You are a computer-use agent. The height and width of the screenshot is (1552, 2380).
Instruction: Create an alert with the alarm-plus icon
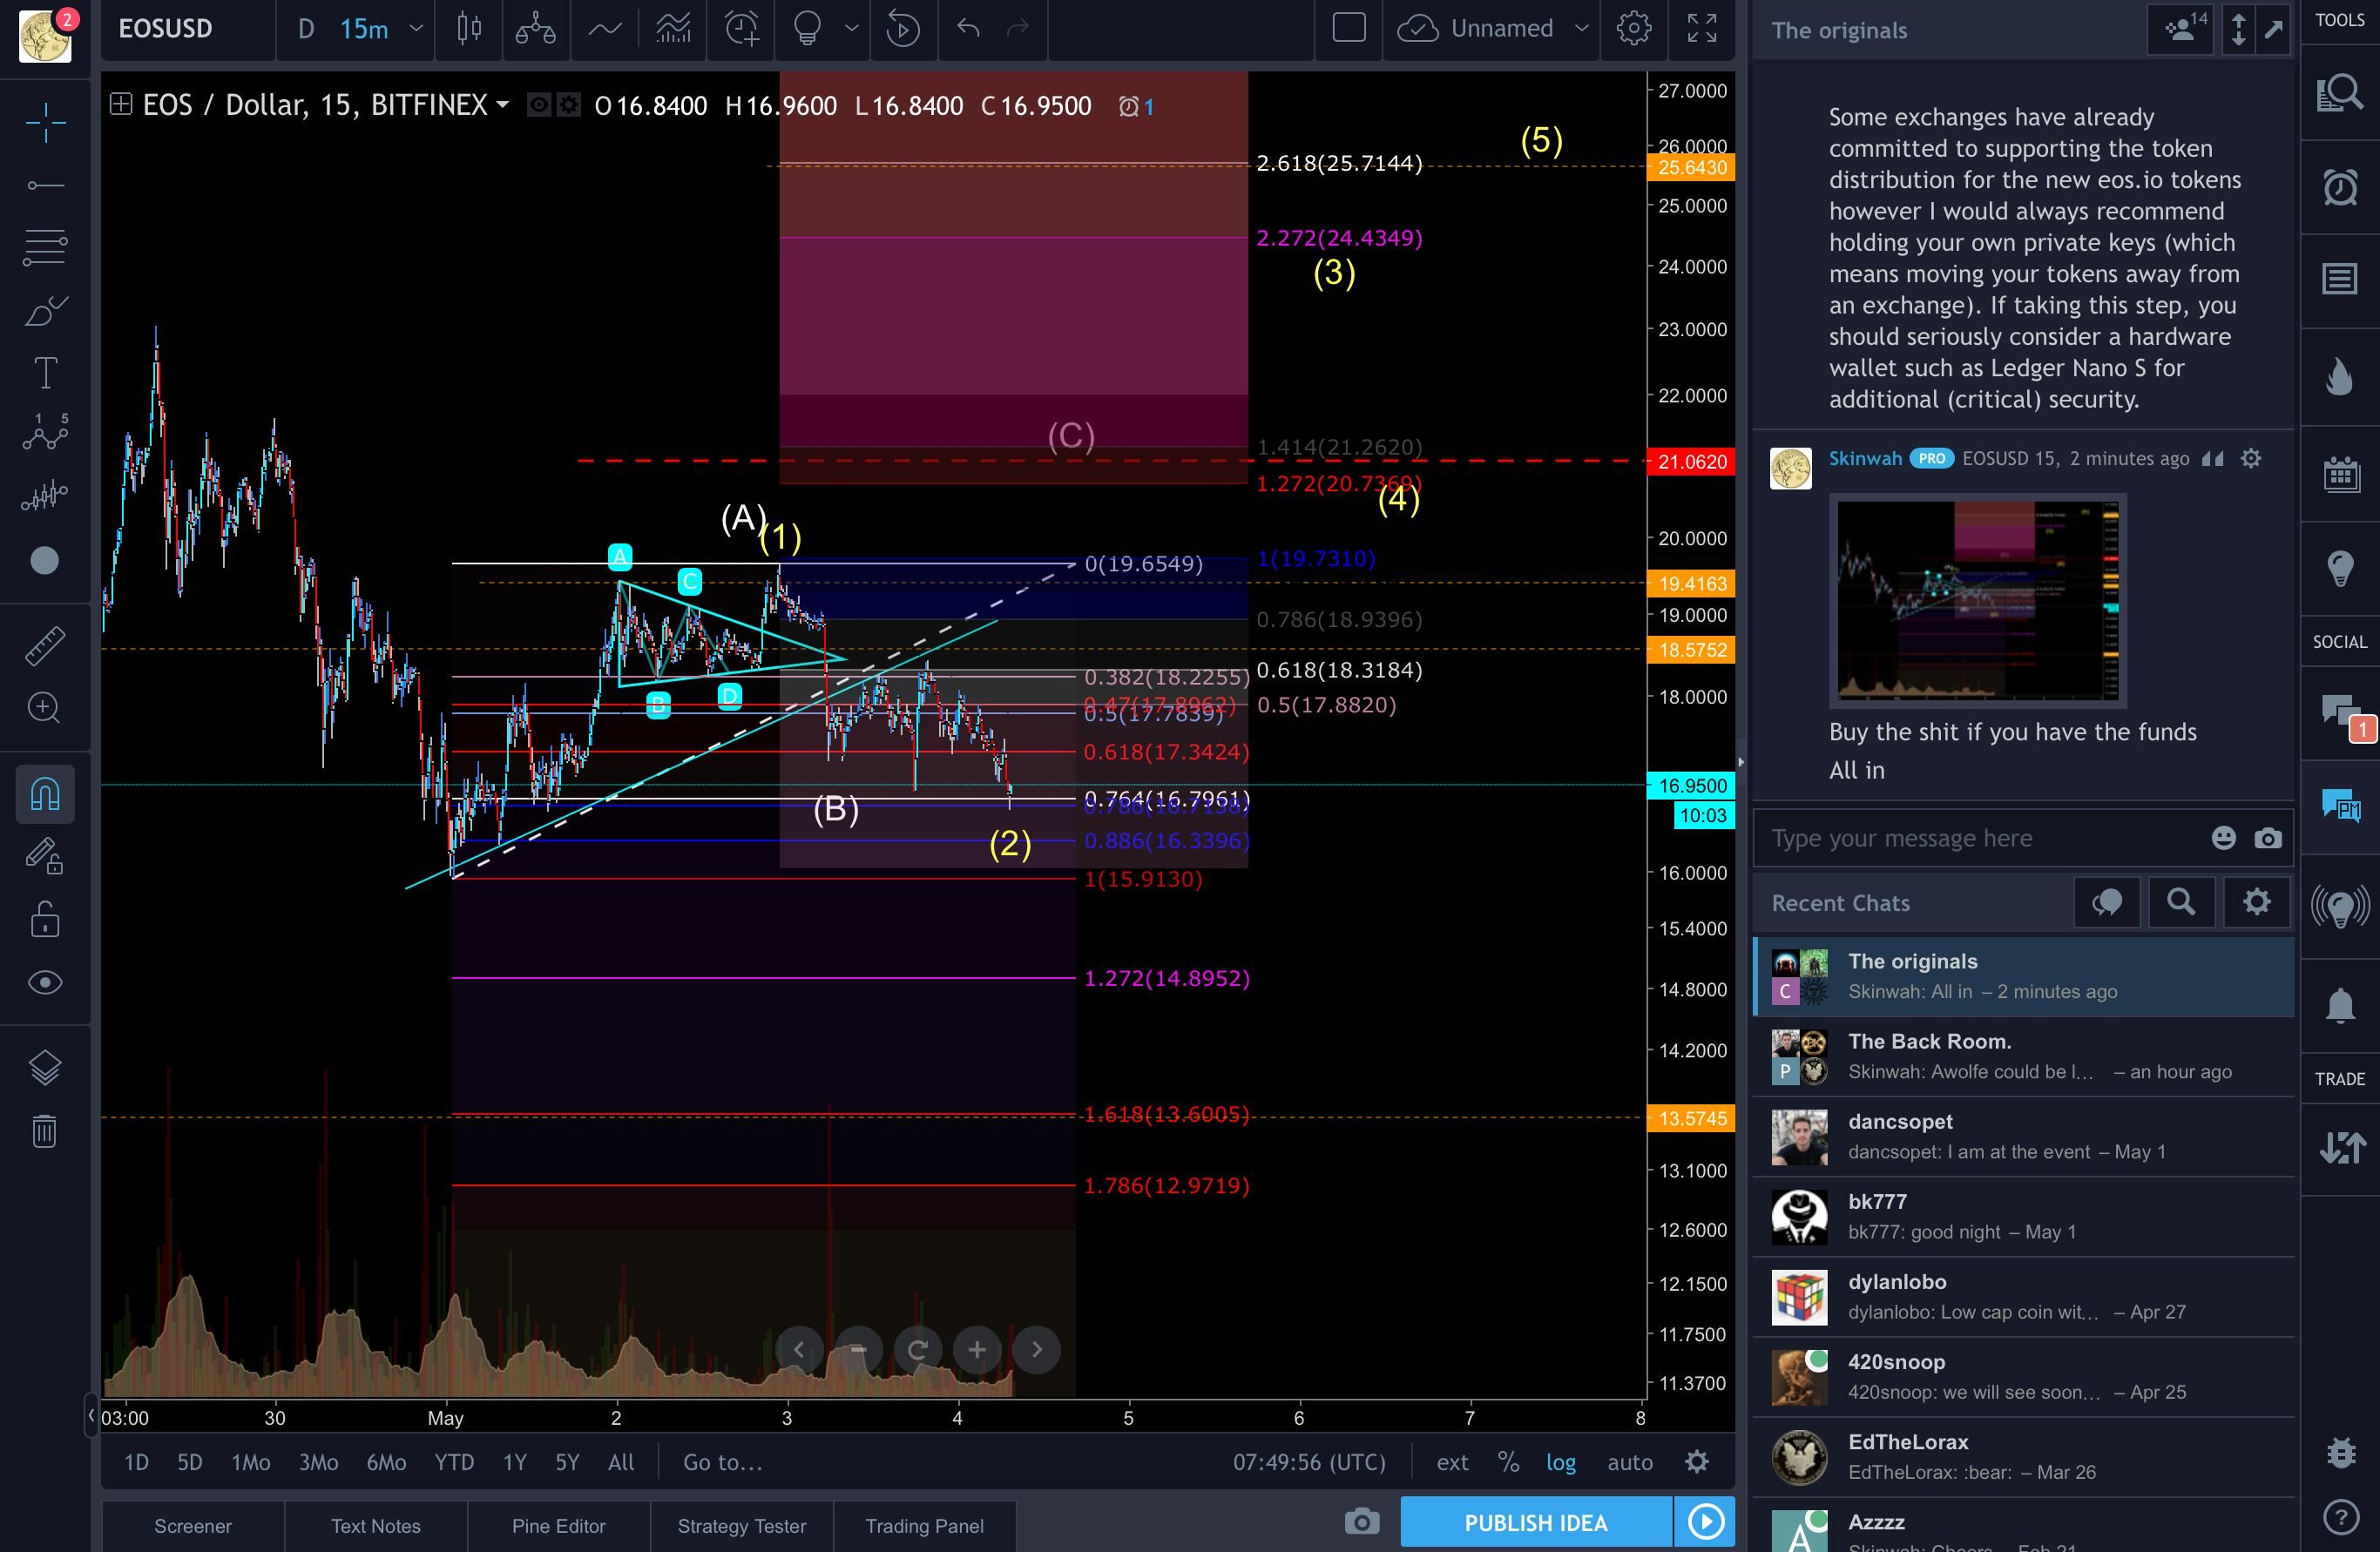[742, 29]
